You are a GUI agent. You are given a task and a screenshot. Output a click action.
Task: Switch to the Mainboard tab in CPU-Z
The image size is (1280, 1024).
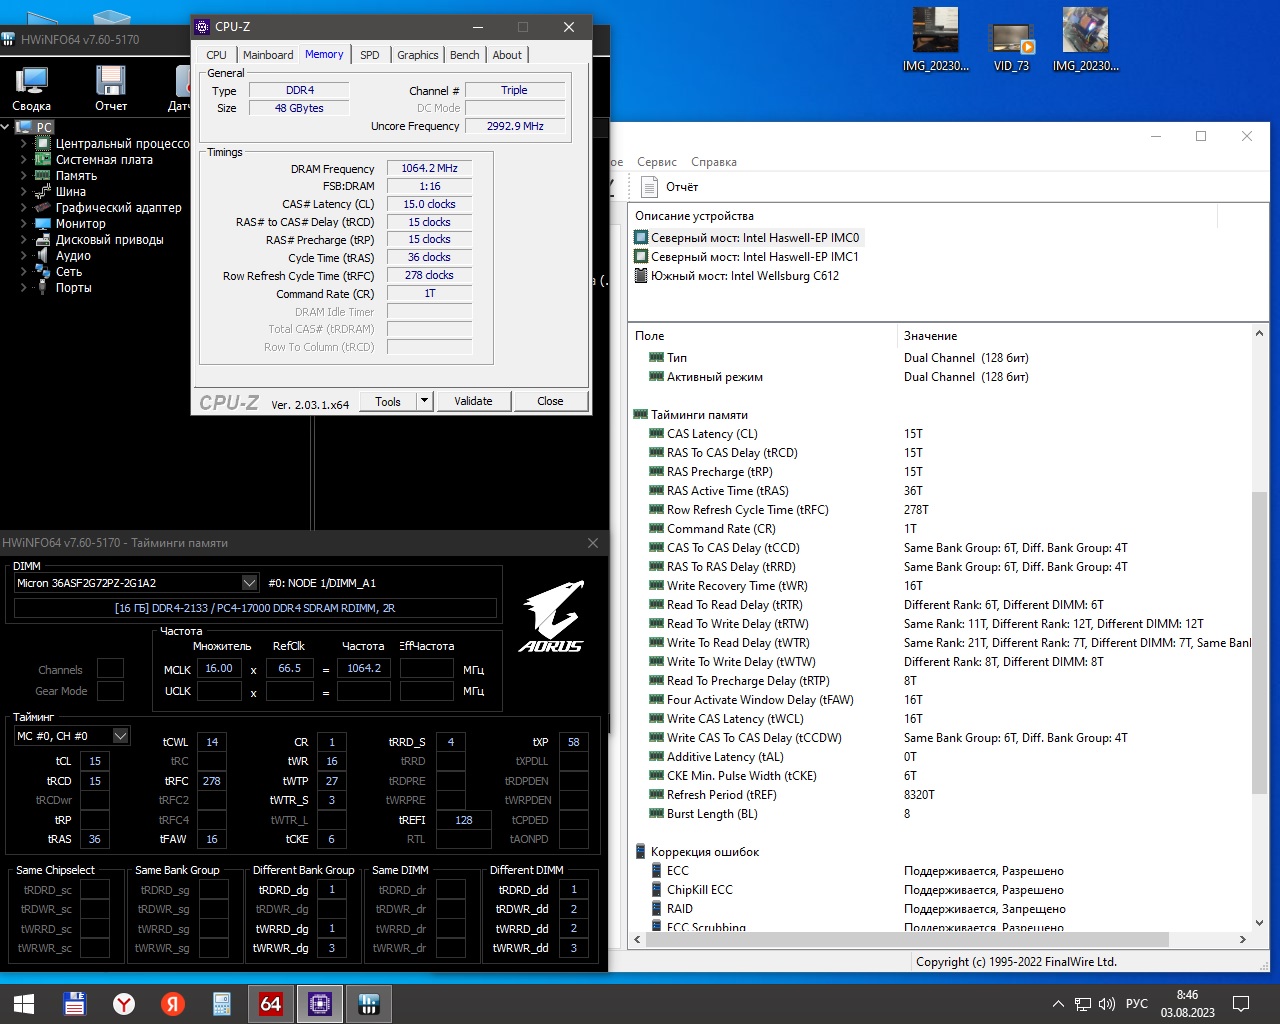pyautogui.click(x=268, y=55)
